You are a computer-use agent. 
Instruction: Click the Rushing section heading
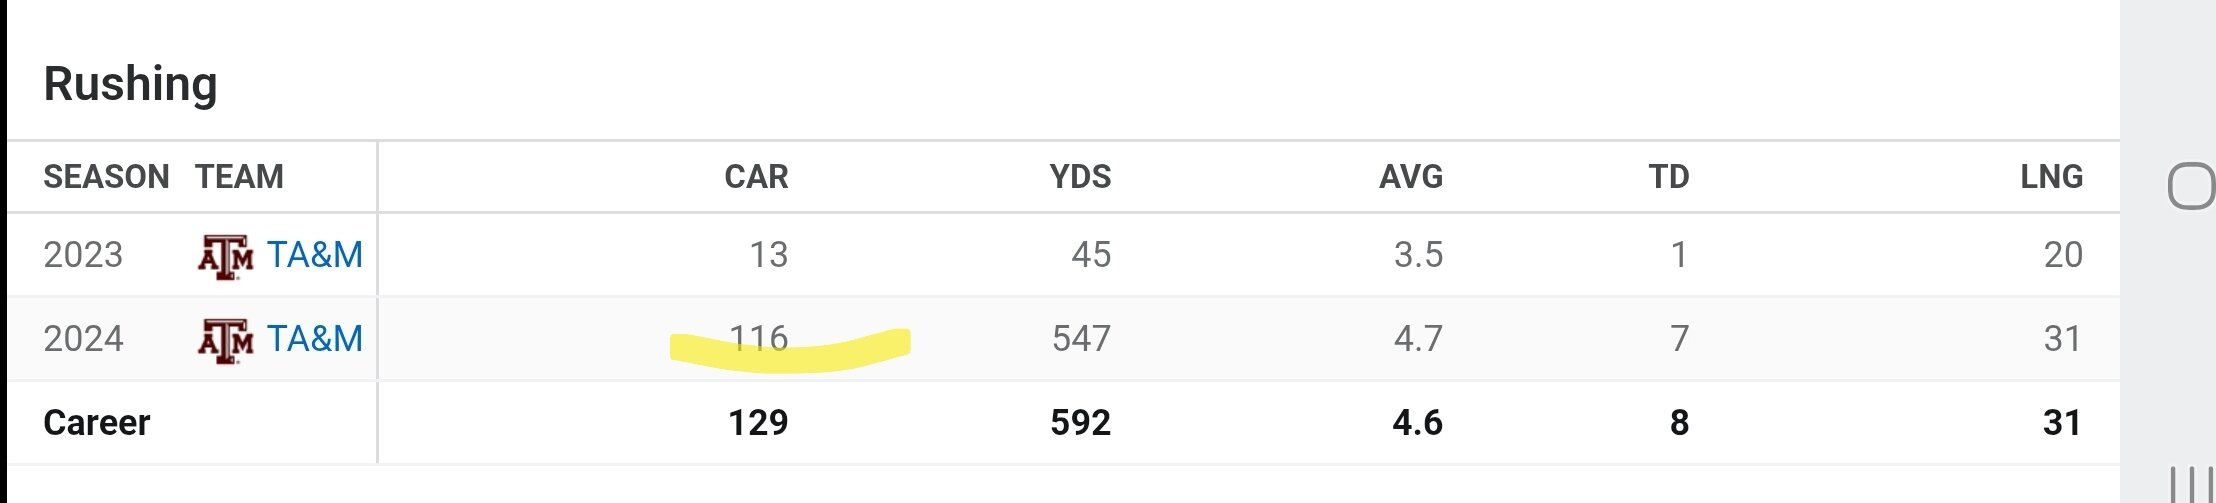pyautogui.click(x=130, y=84)
